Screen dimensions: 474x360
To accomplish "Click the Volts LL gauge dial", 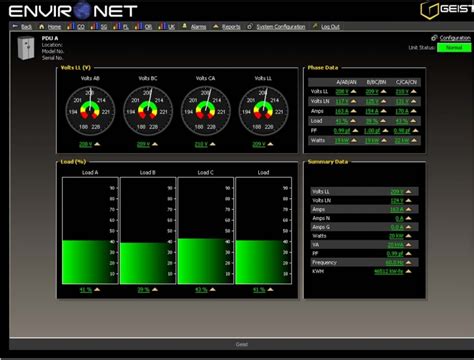I will pos(263,111).
